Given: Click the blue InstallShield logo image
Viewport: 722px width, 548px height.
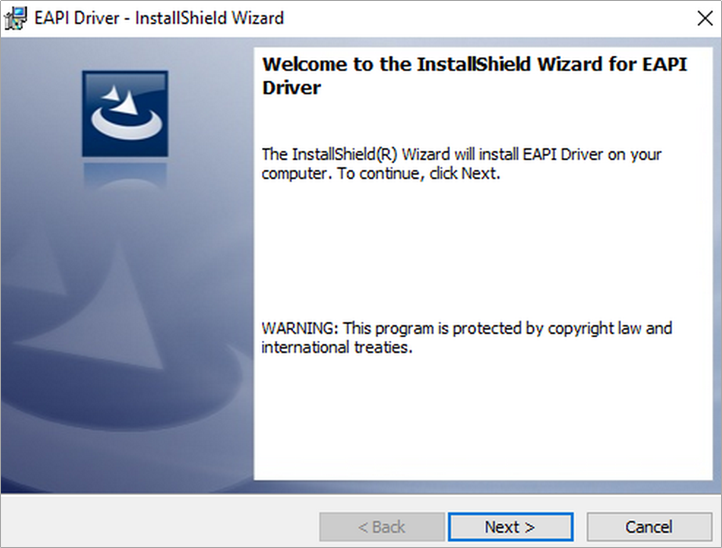Looking at the screenshot, I should click(125, 114).
